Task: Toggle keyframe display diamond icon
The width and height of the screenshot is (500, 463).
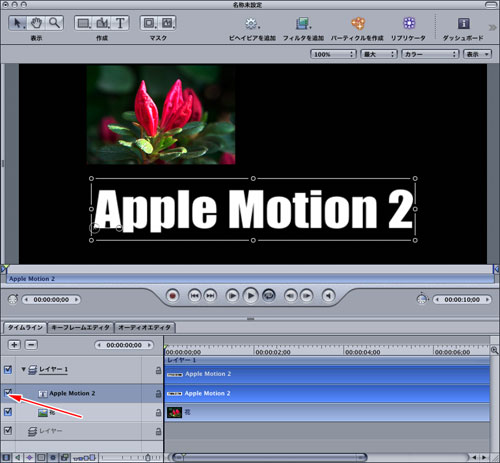Action: coord(29,457)
